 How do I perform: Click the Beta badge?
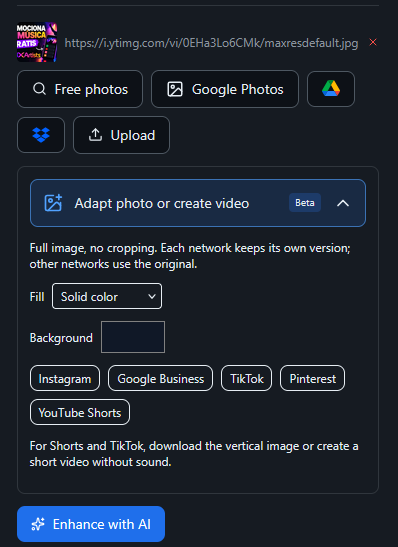tap(305, 203)
